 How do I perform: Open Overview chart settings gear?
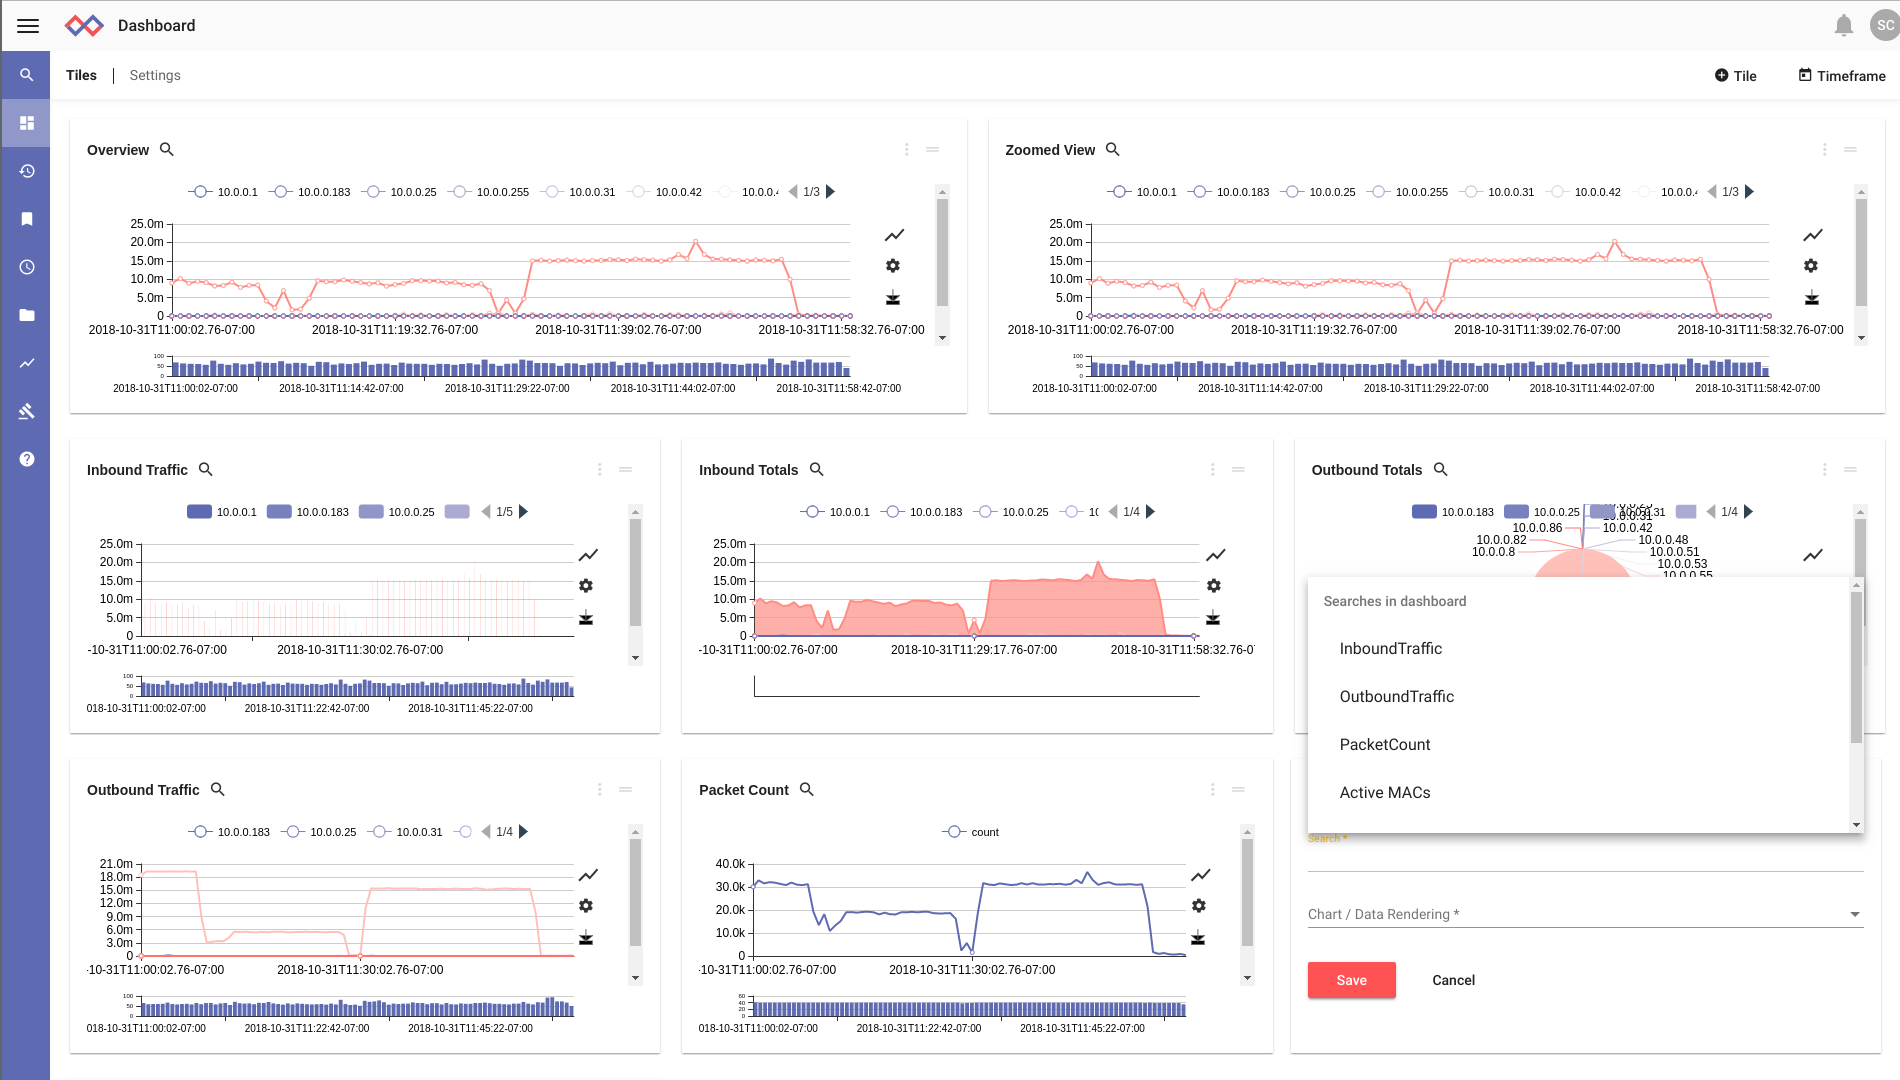[893, 266]
